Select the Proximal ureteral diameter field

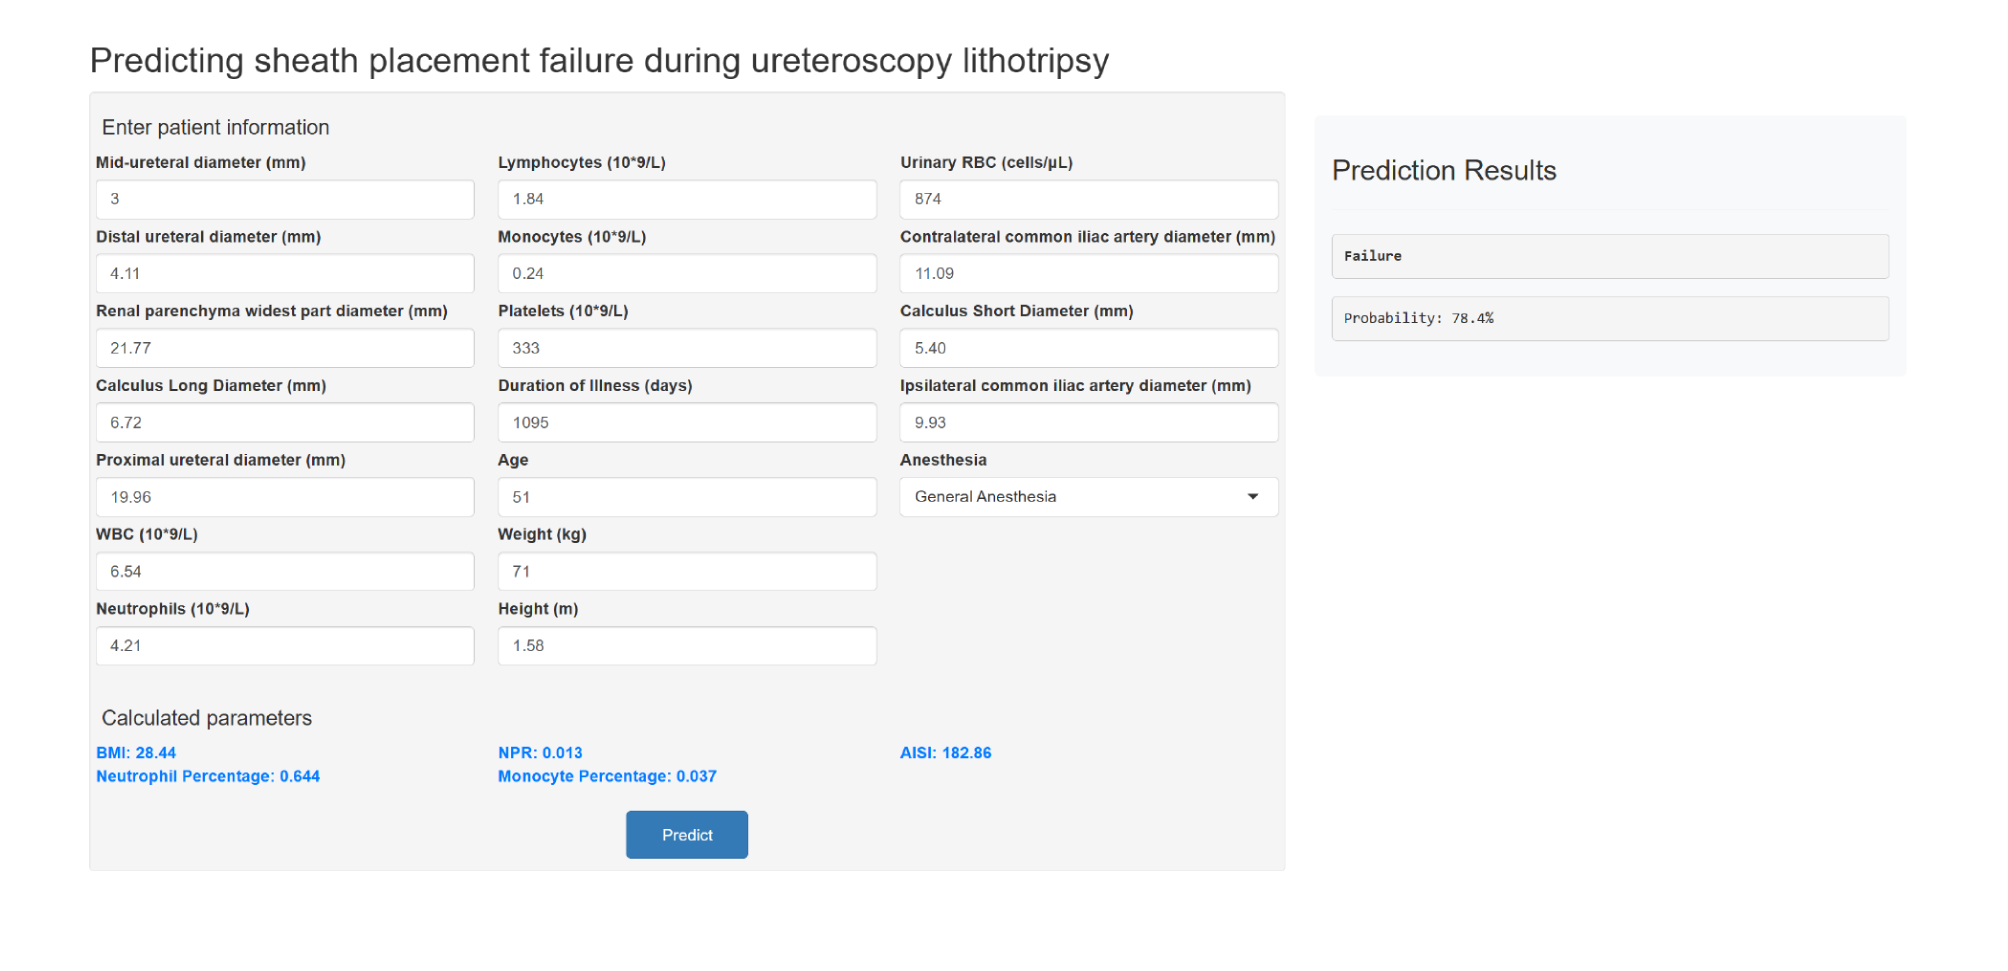pyautogui.click(x=285, y=497)
